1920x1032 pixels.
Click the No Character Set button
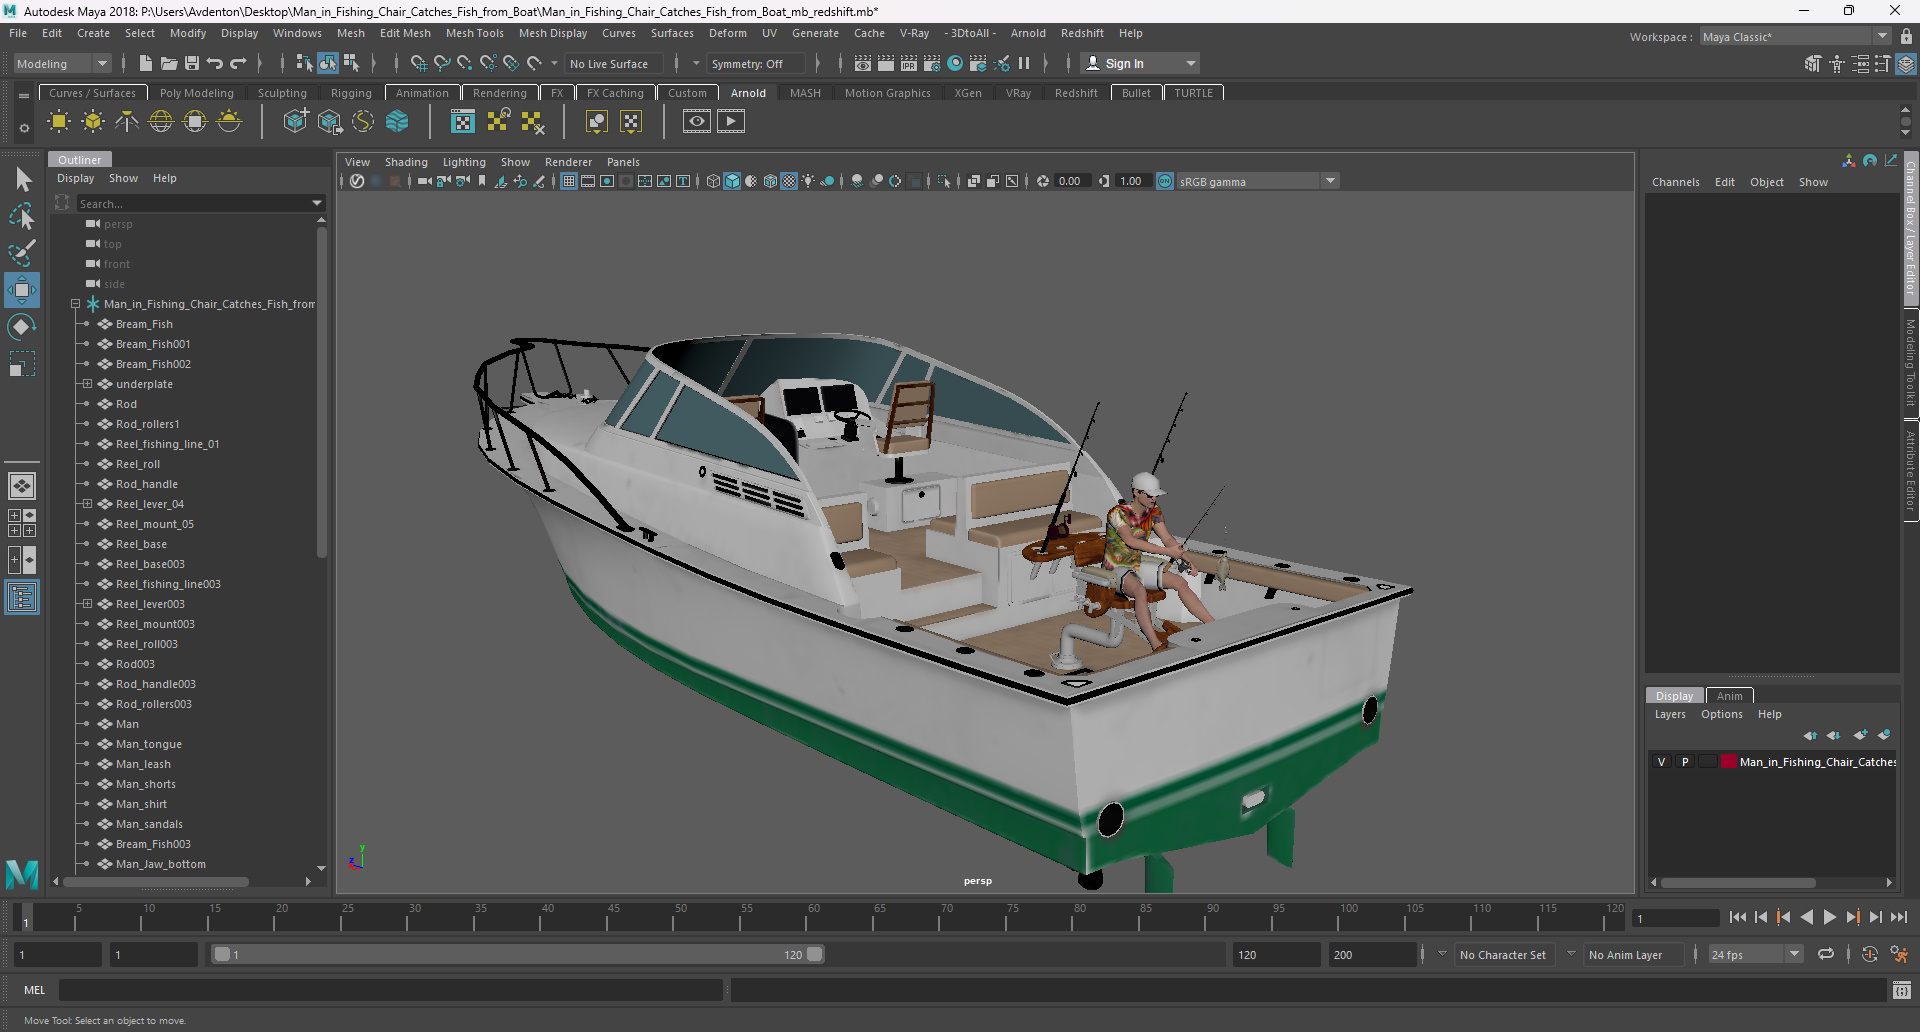1502,954
